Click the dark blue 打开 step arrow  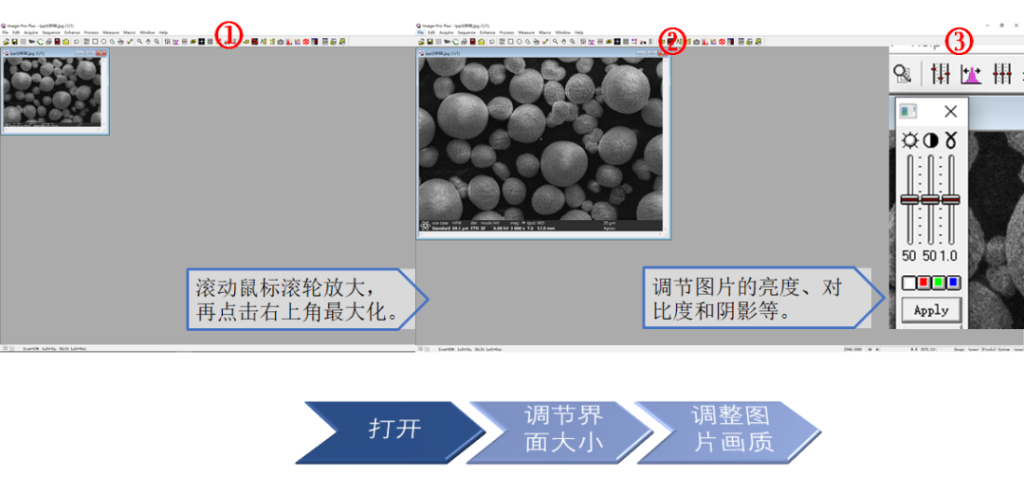click(386, 430)
